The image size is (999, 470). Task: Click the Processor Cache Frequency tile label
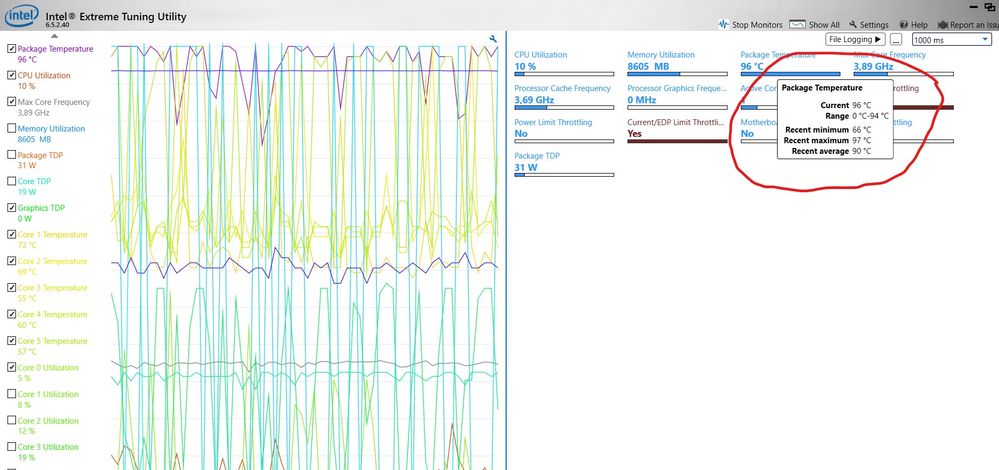click(x=562, y=89)
